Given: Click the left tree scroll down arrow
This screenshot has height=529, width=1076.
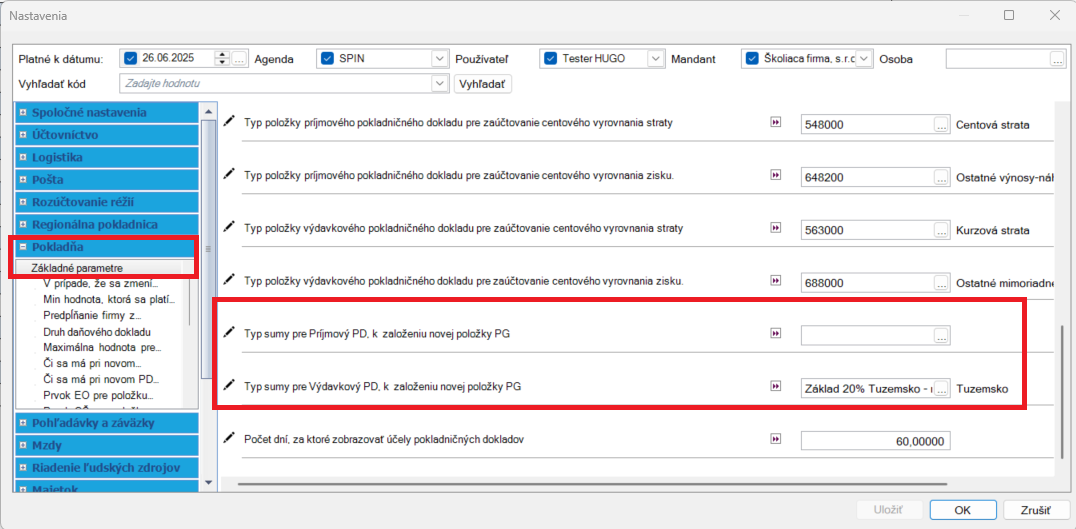Looking at the screenshot, I should coord(209,482).
